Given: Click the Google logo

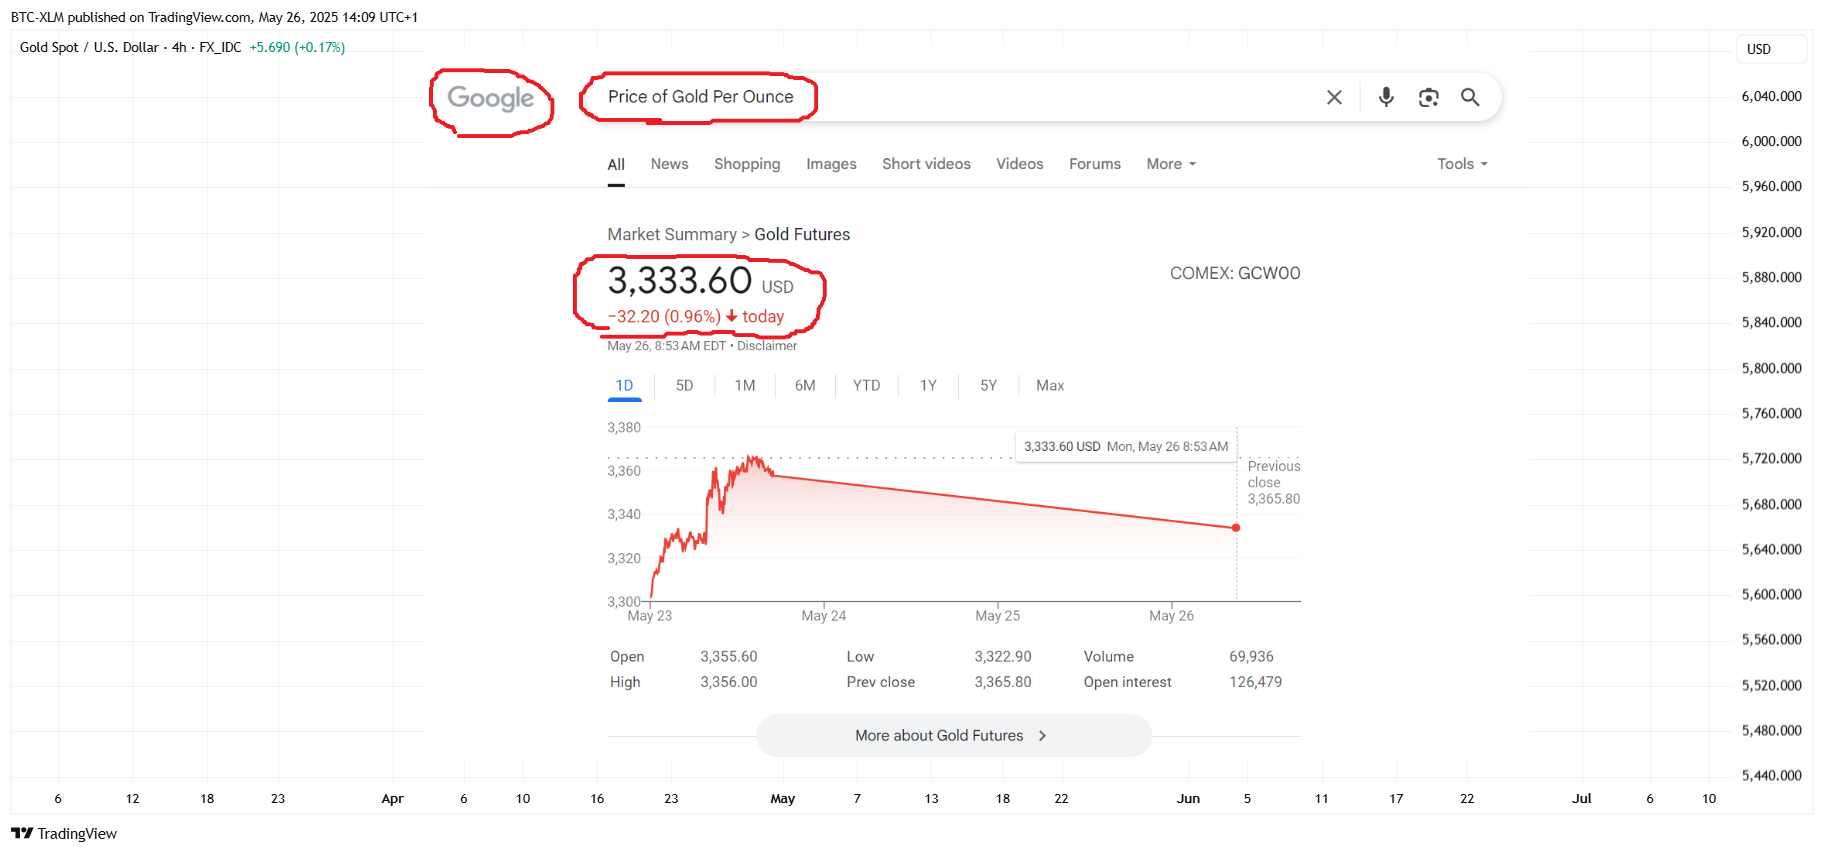Looking at the screenshot, I should (491, 98).
